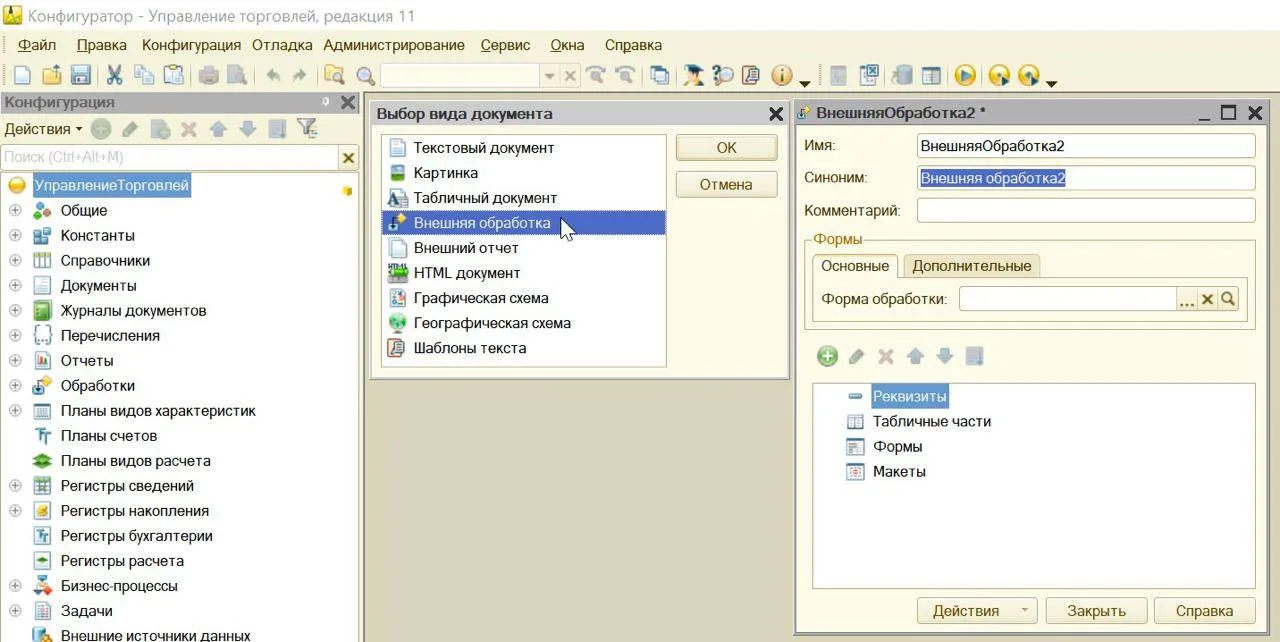The width and height of the screenshot is (1280, 642).
Task: Clear the Configuration search with the X icon
Action: [348, 158]
